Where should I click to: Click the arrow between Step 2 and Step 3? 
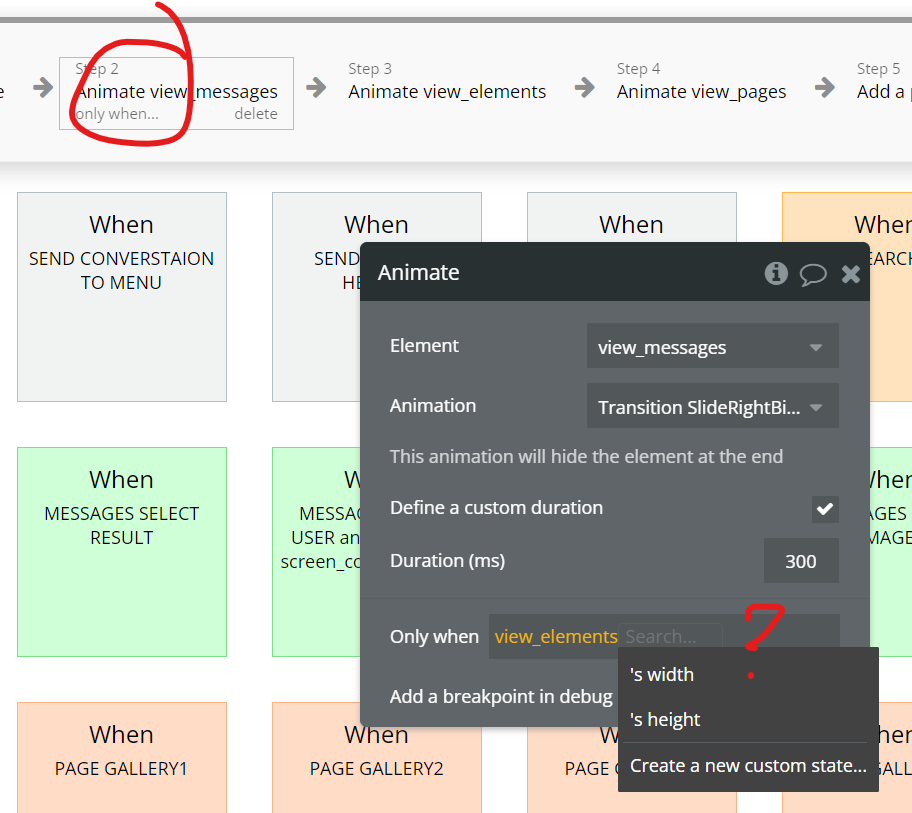[x=316, y=88]
